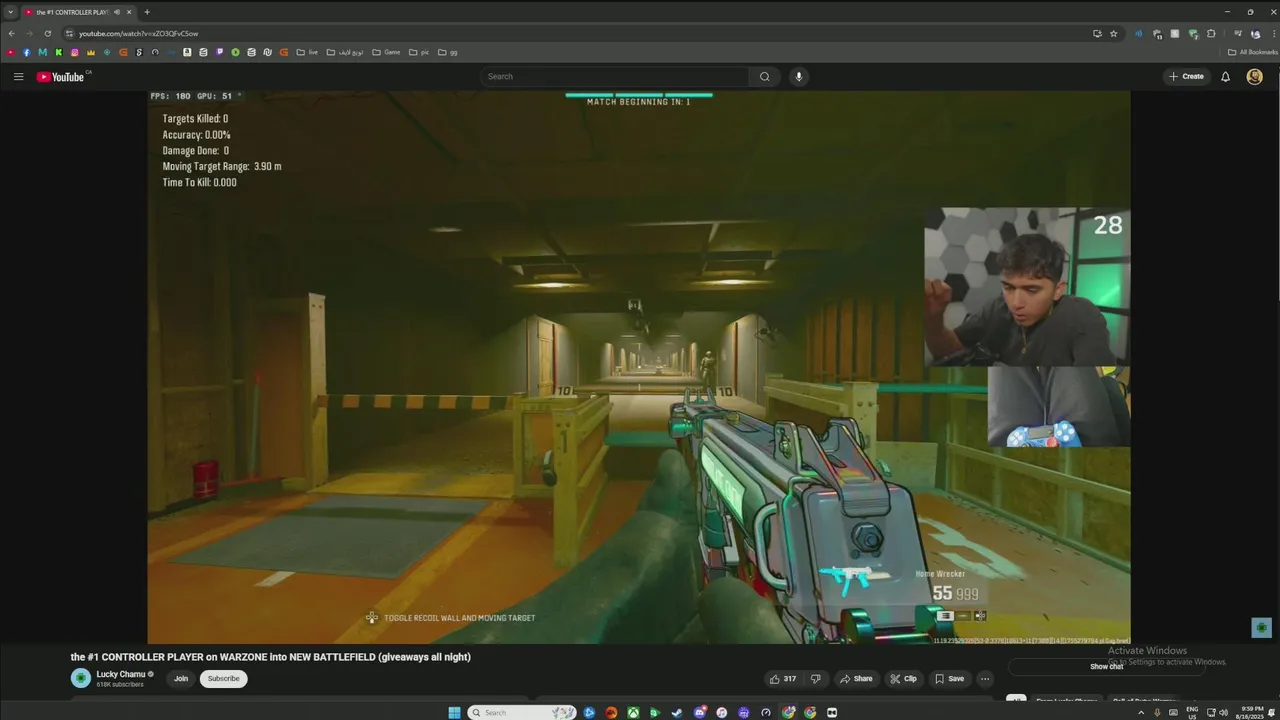Viewport: 1280px width, 720px height.
Task: Open the Instagram bookmark icon
Action: click(74, 52)
